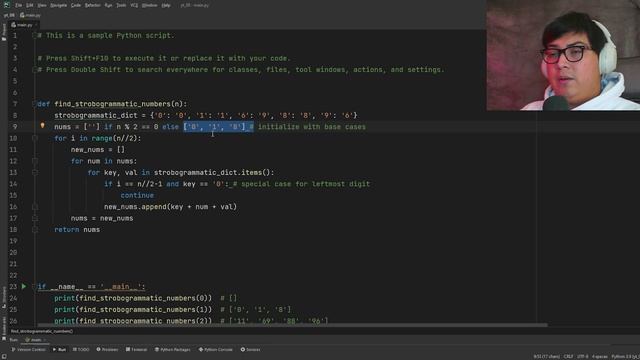Open the Window menu
Viewport: 640px width, 360px height.
coord(149,5)
